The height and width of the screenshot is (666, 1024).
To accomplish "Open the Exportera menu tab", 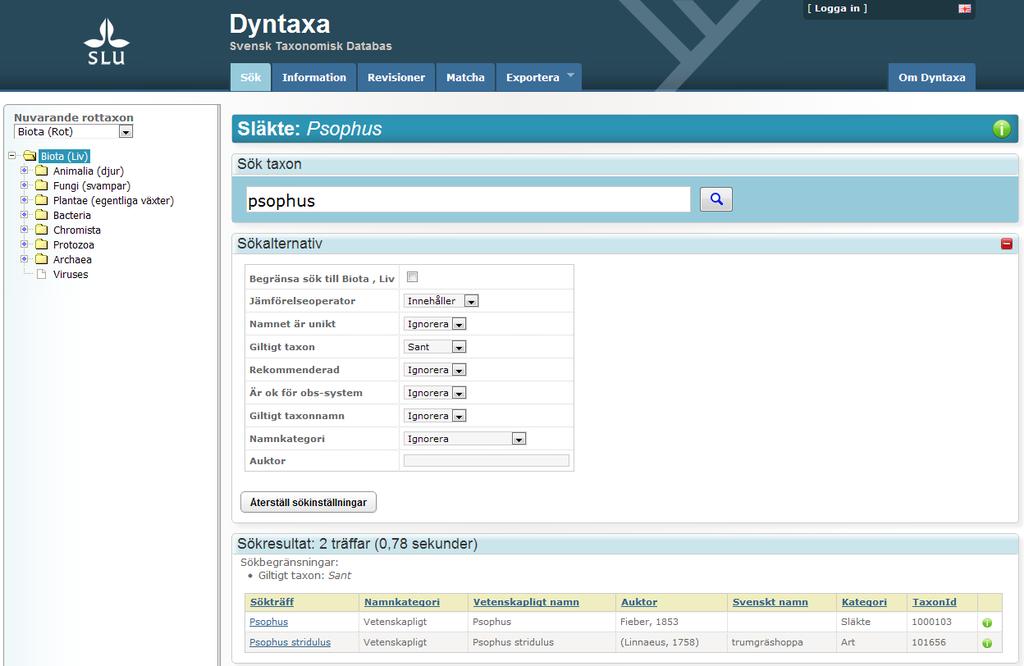I will [x=539, y=77].
